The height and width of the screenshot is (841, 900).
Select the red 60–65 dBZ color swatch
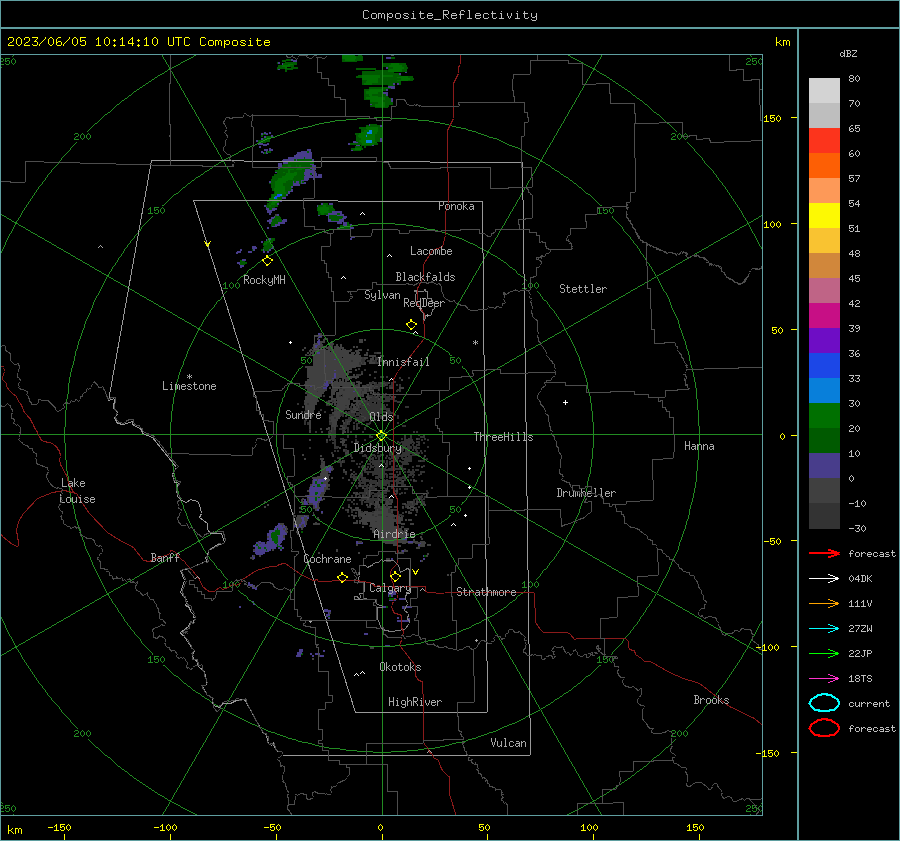[824, 140]
